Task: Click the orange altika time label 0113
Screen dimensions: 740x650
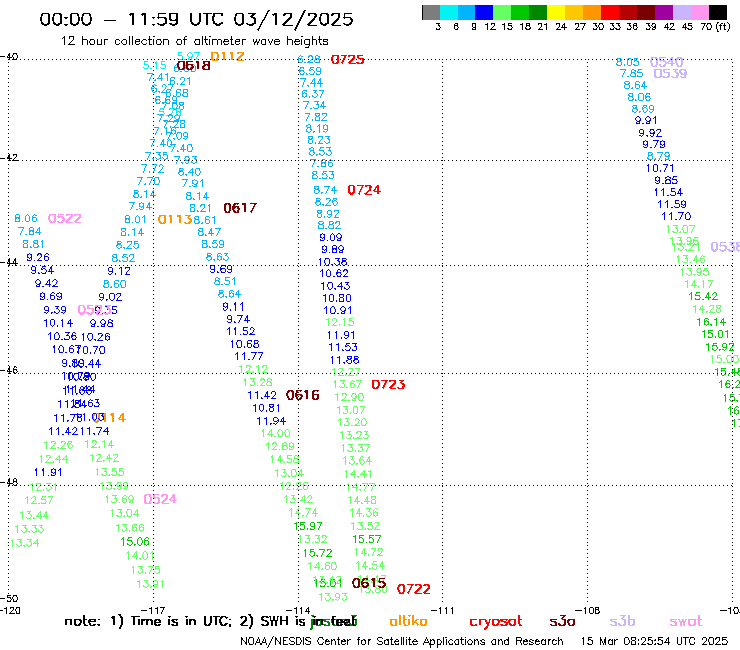Action: tap(175, 219)
